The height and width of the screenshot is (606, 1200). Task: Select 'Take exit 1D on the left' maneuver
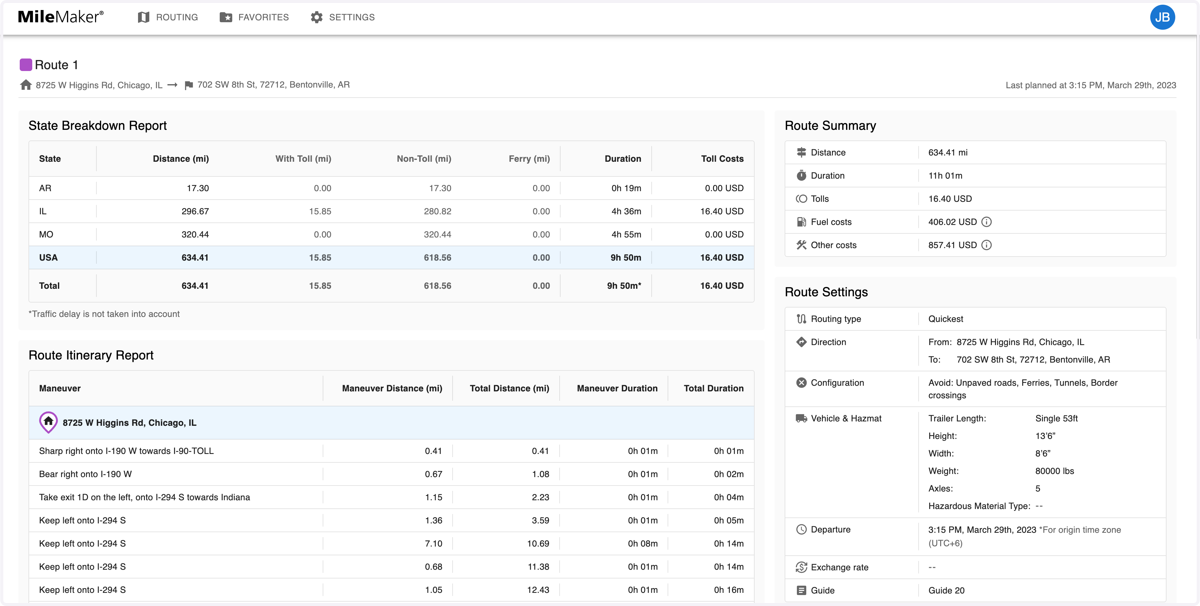click(x=391, y=497)
